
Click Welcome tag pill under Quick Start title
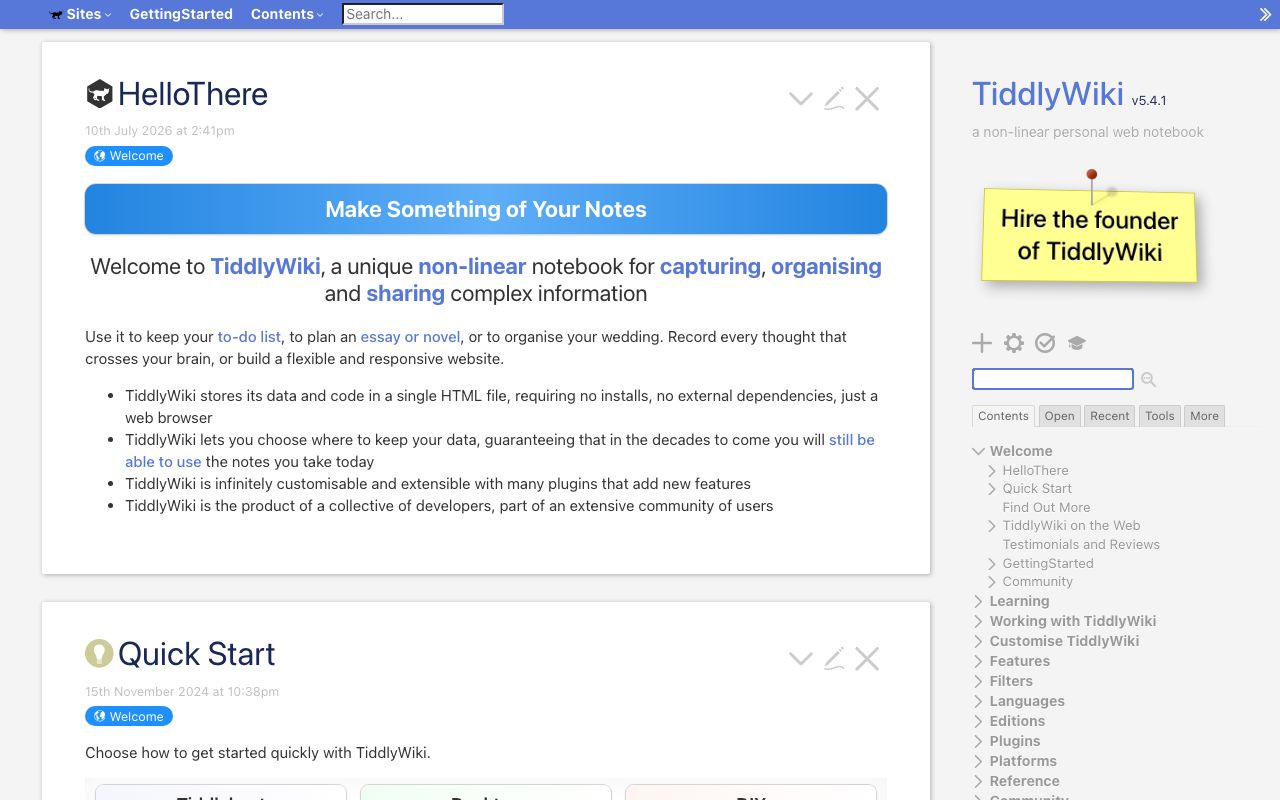129,716
